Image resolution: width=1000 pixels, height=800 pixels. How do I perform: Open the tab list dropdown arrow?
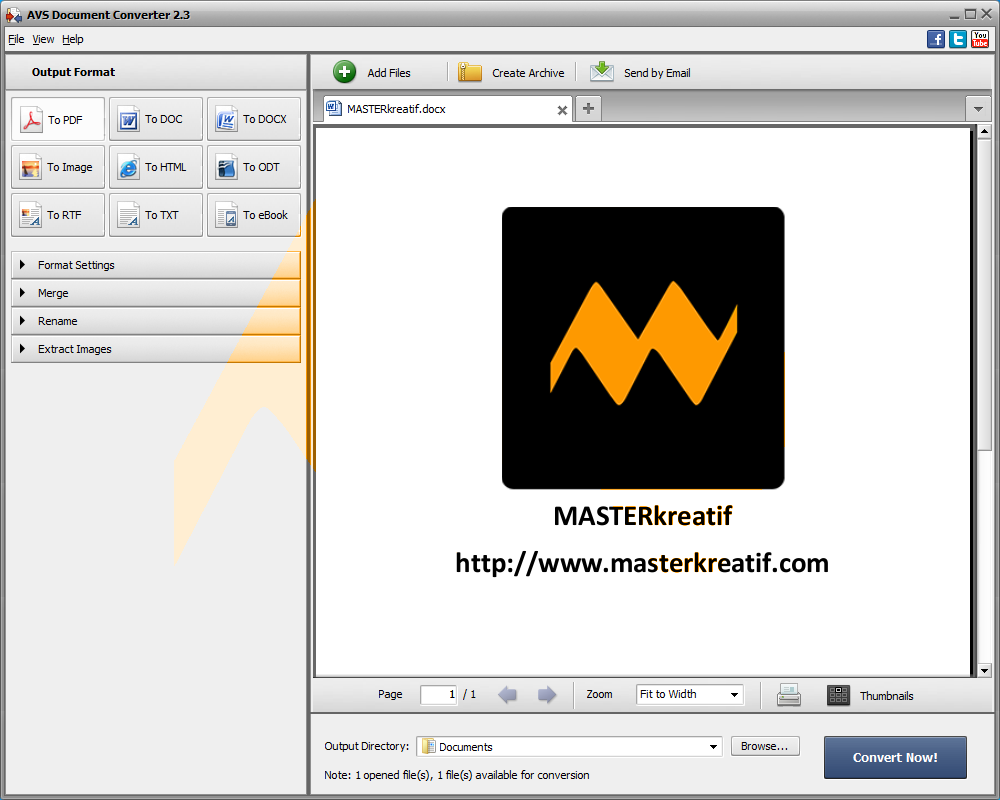click(x=978, y=109)
